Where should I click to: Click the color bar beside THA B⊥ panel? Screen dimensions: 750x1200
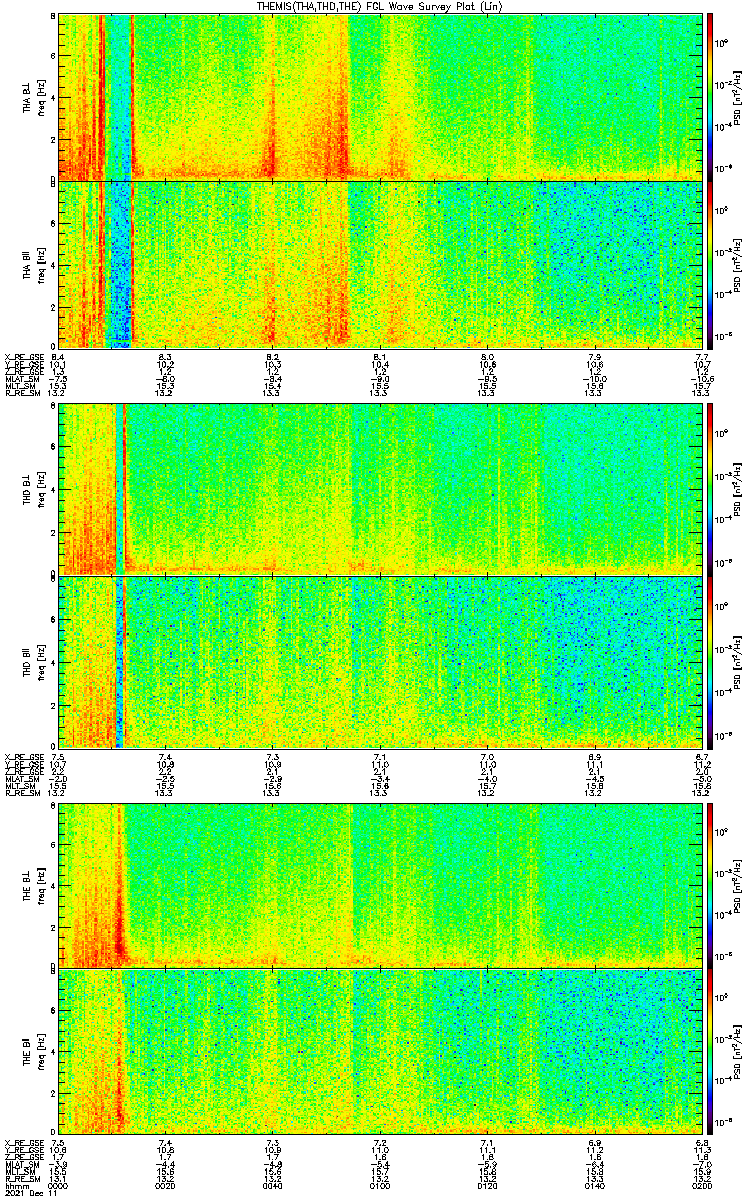710,96
